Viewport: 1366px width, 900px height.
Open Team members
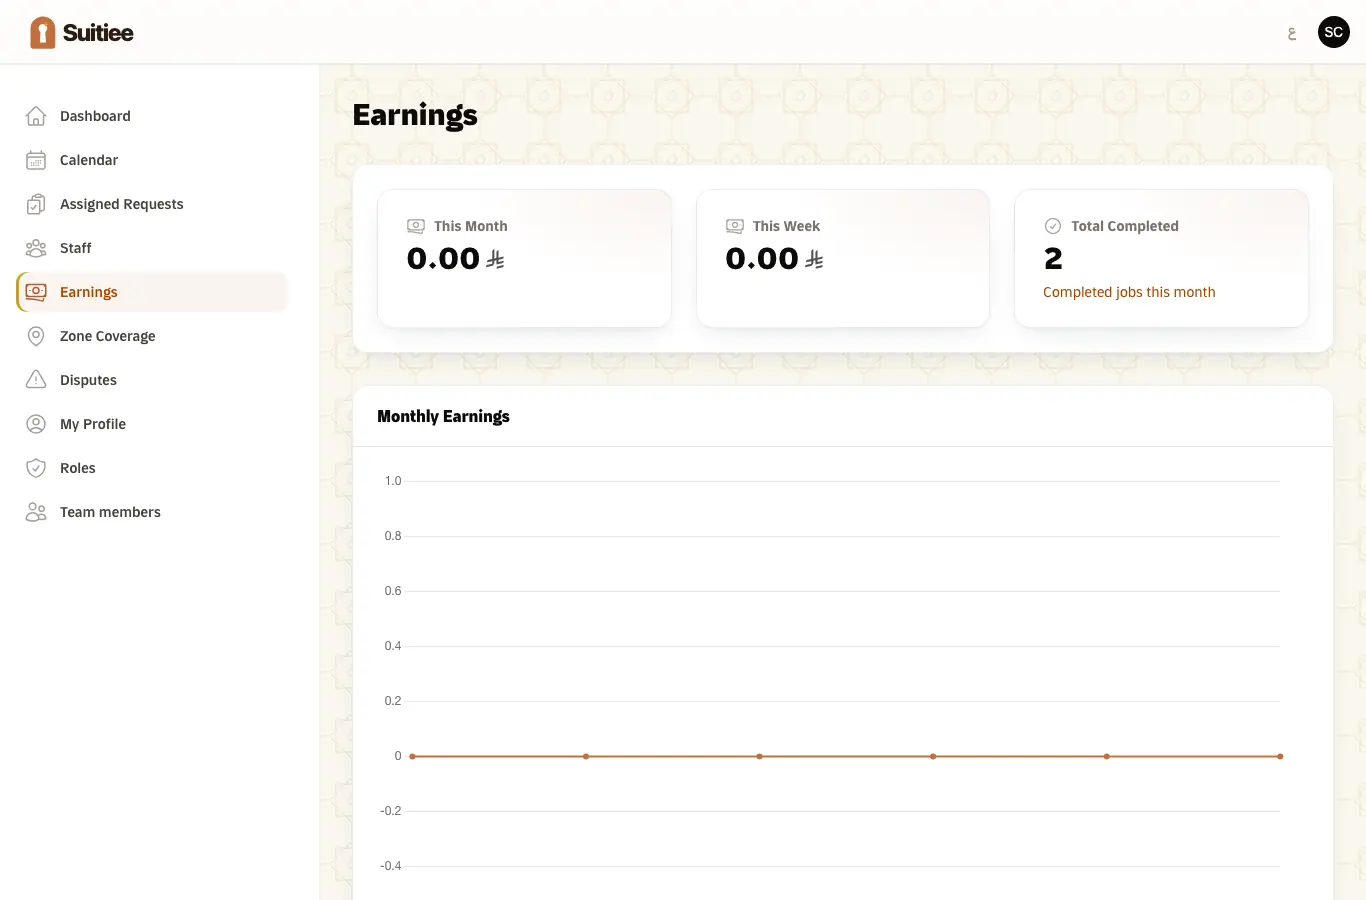(152, 512)
